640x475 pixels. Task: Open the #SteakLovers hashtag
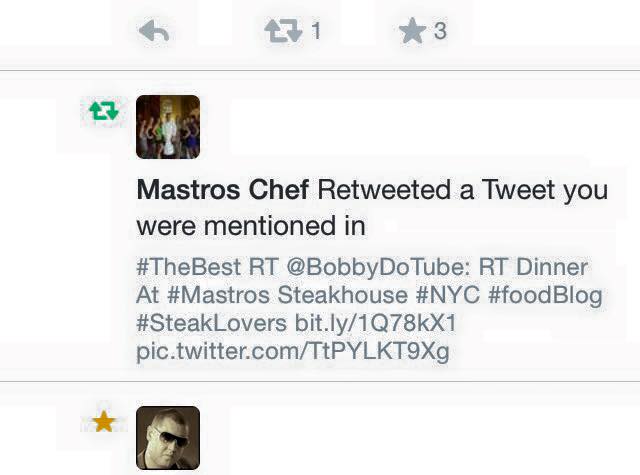point(211,323)
